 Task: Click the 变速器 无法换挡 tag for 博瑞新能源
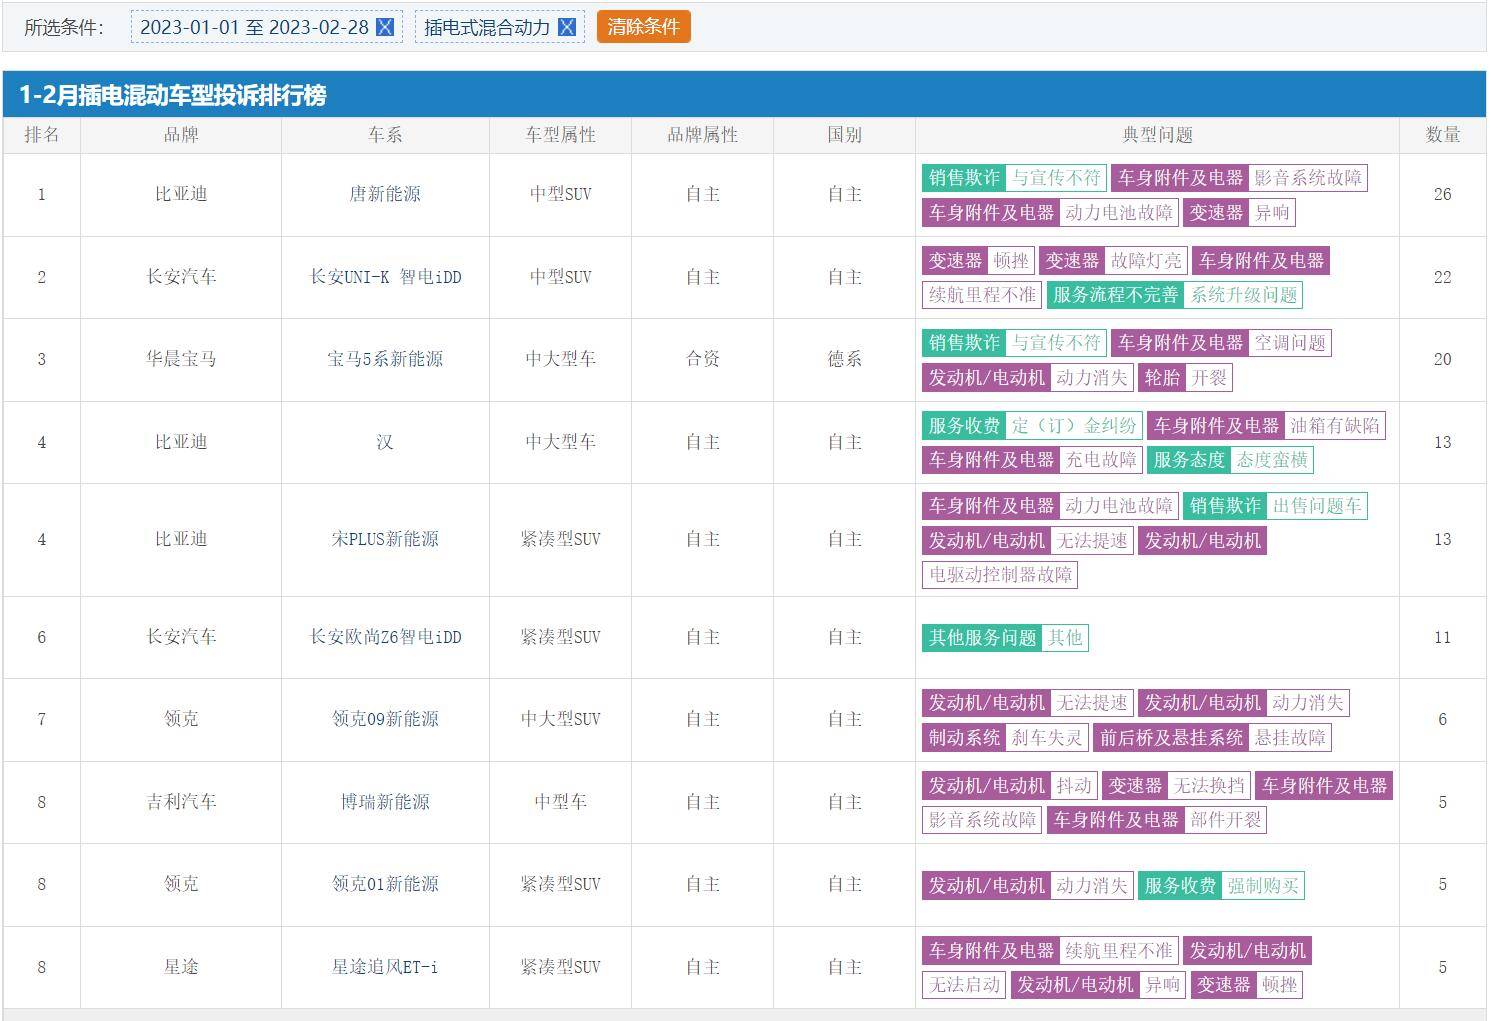[1176, 786]
